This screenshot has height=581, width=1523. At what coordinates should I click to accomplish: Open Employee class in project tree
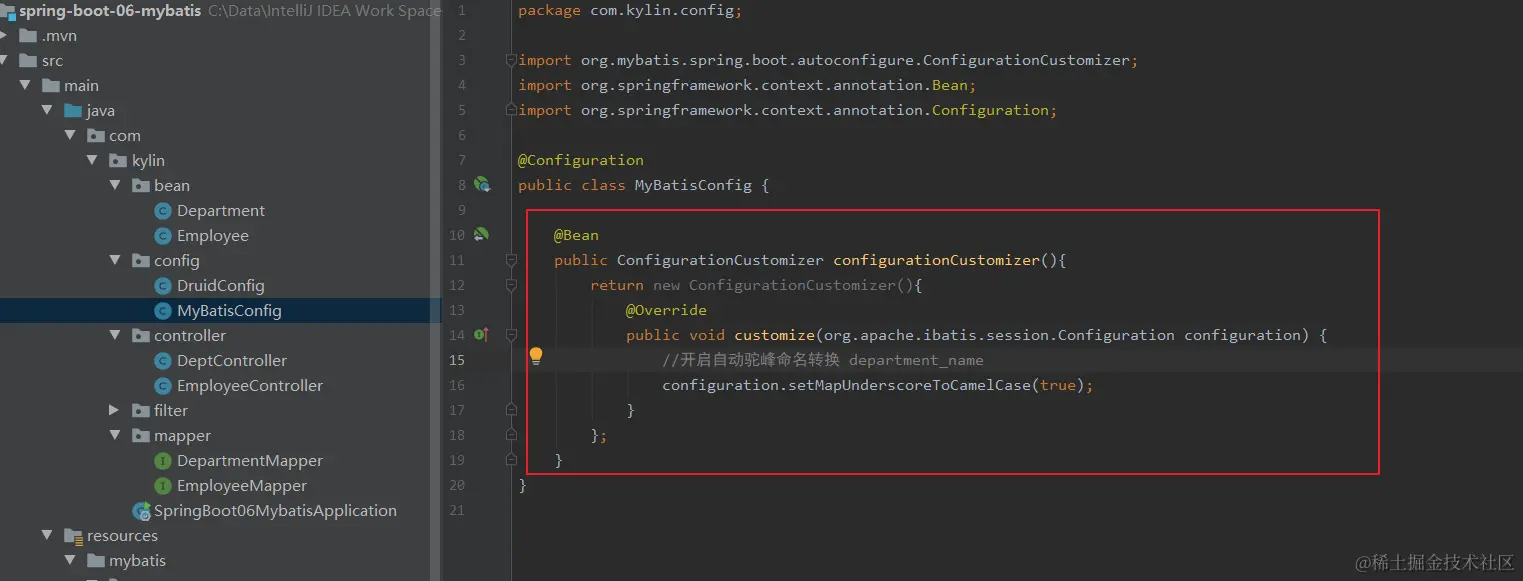point(213,235)
